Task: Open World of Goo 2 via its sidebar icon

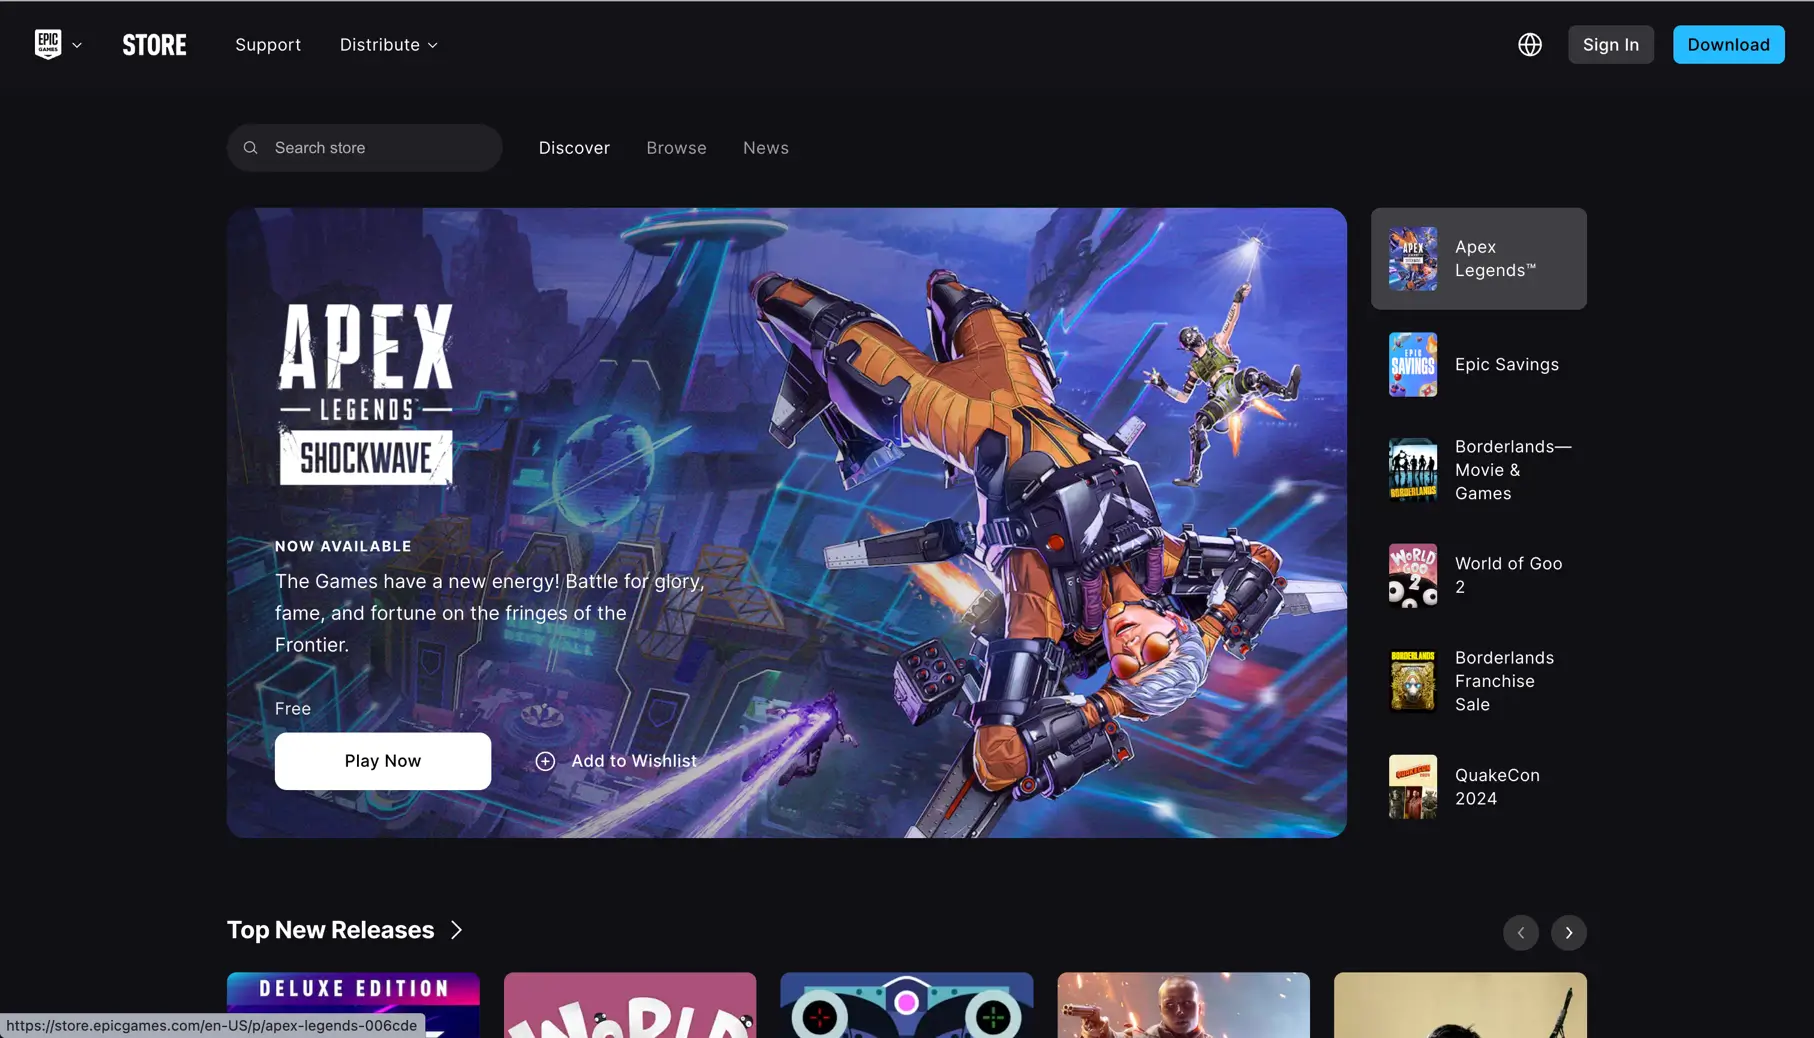Action: click(x=1412, y=575)
